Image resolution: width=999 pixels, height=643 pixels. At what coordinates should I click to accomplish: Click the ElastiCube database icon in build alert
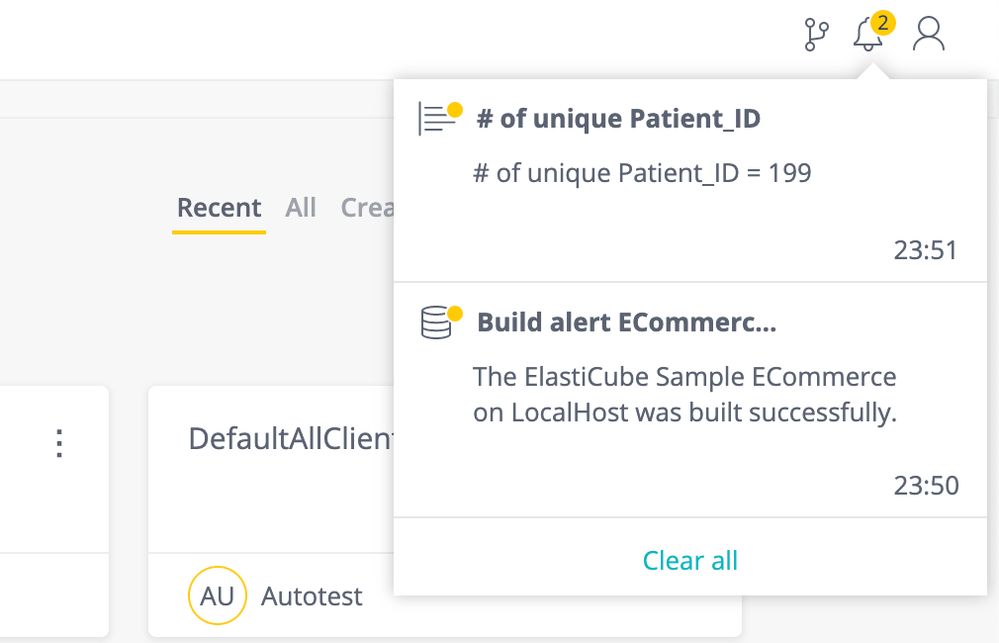436,323
